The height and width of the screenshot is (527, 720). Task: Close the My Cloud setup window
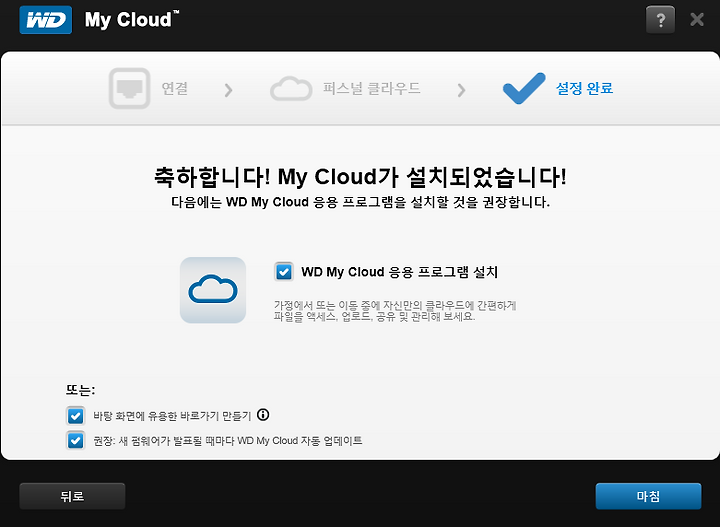[x=697, y=19]
